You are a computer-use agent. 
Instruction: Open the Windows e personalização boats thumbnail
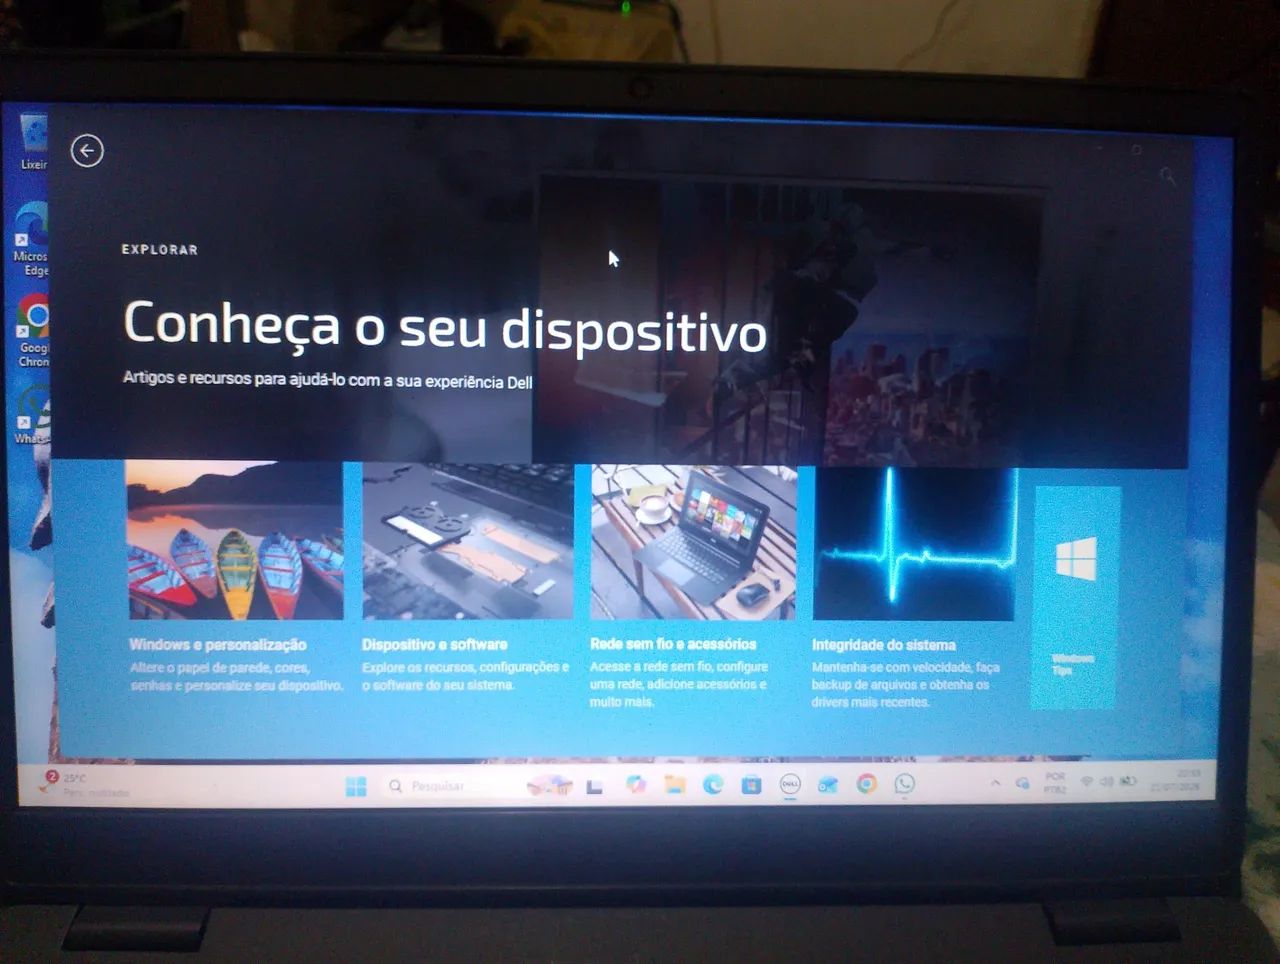point(235,540)
